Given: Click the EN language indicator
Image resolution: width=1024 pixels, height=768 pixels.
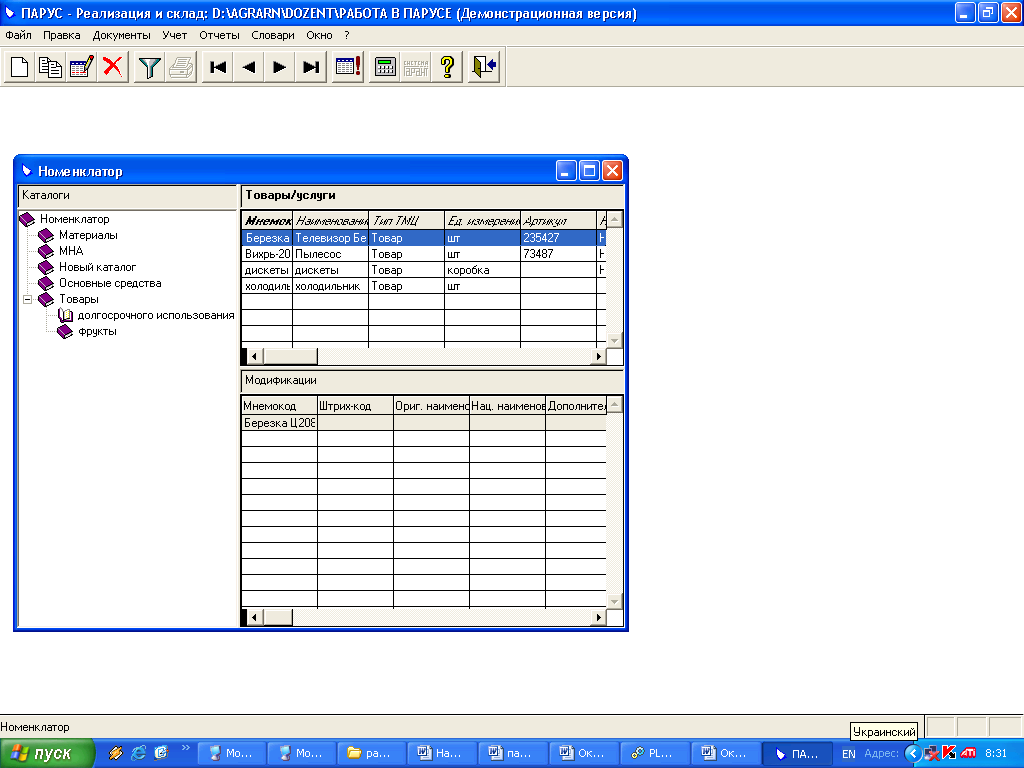Looking at the screenshot, I should tap(848, 754).
